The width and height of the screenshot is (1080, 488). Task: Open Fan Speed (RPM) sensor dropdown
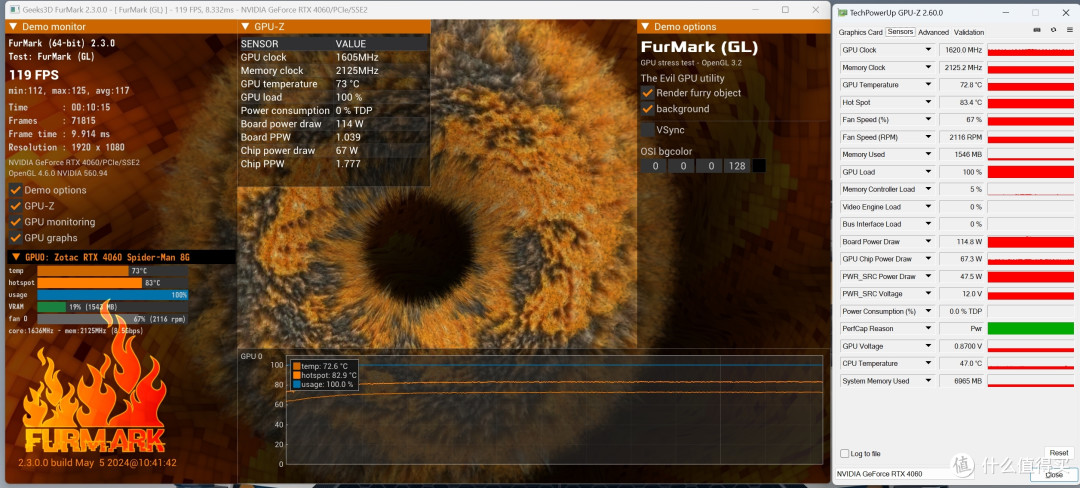[928, 137]
